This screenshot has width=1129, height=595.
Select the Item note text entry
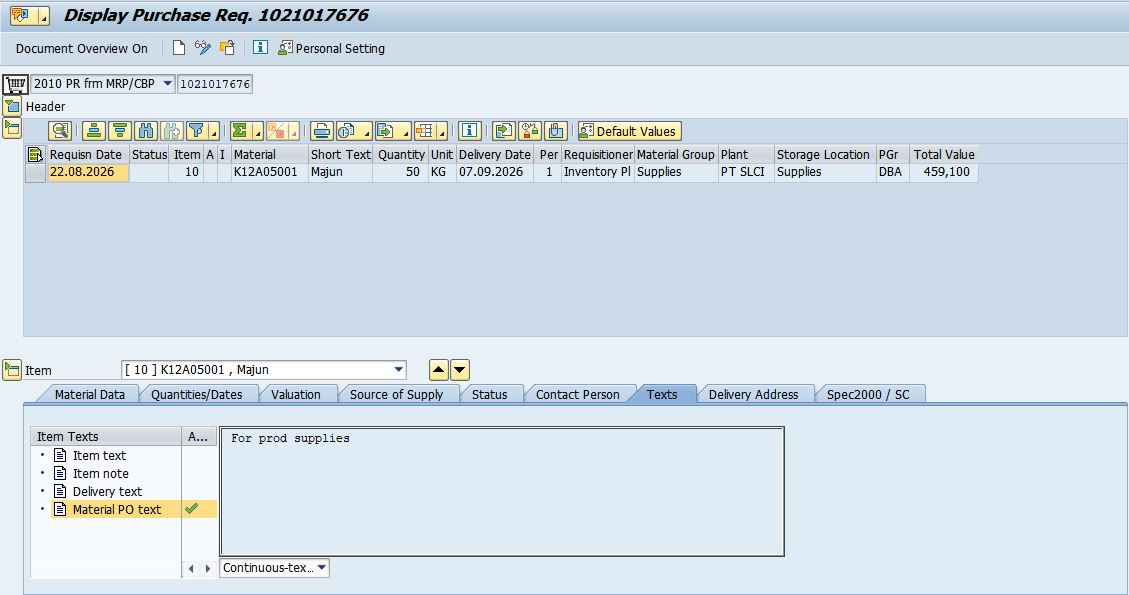pyautogui.click(x=100, y=473)
